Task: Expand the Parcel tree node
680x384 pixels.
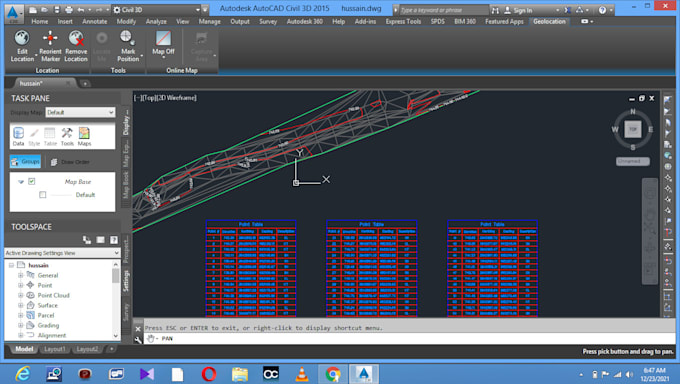Action: tap(20, 315)
